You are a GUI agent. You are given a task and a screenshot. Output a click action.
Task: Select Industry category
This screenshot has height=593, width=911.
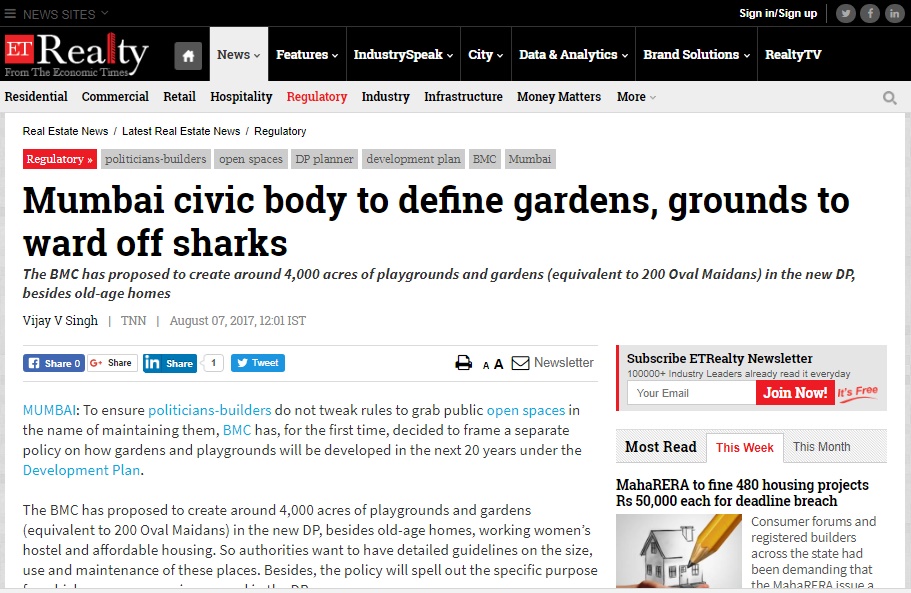tap(385, 97)
